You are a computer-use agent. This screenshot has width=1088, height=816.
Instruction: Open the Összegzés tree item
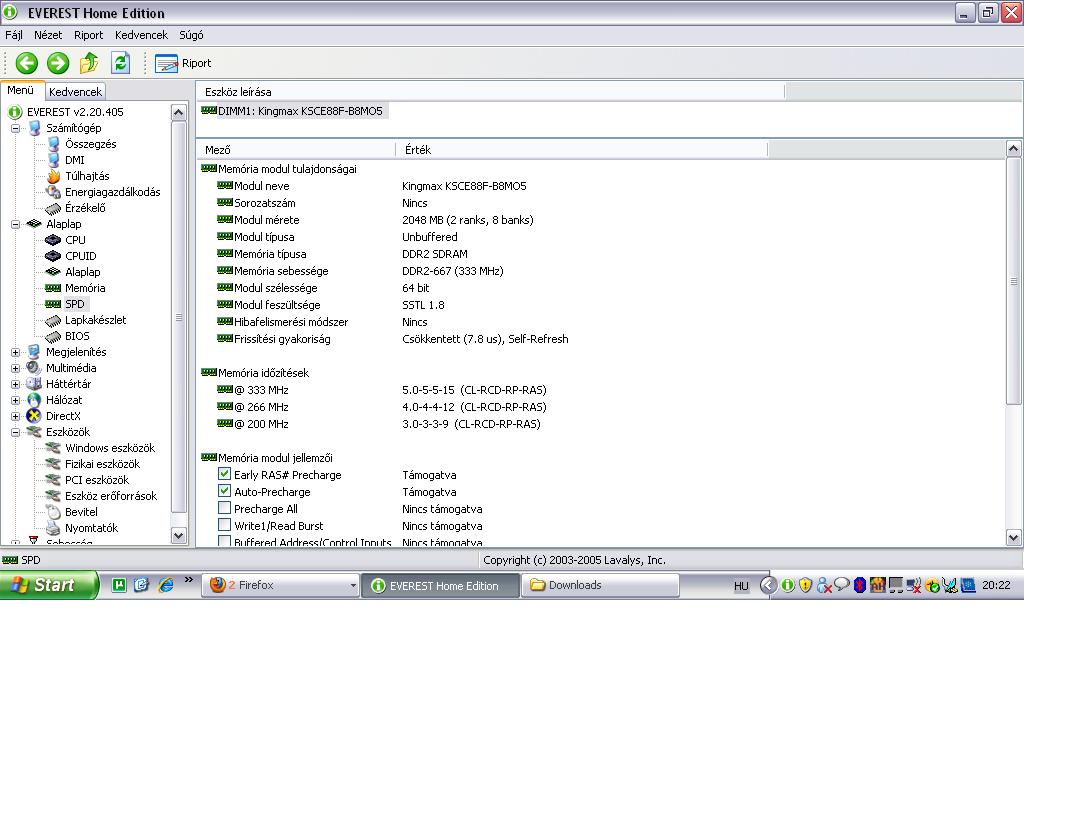click(90, 144)
